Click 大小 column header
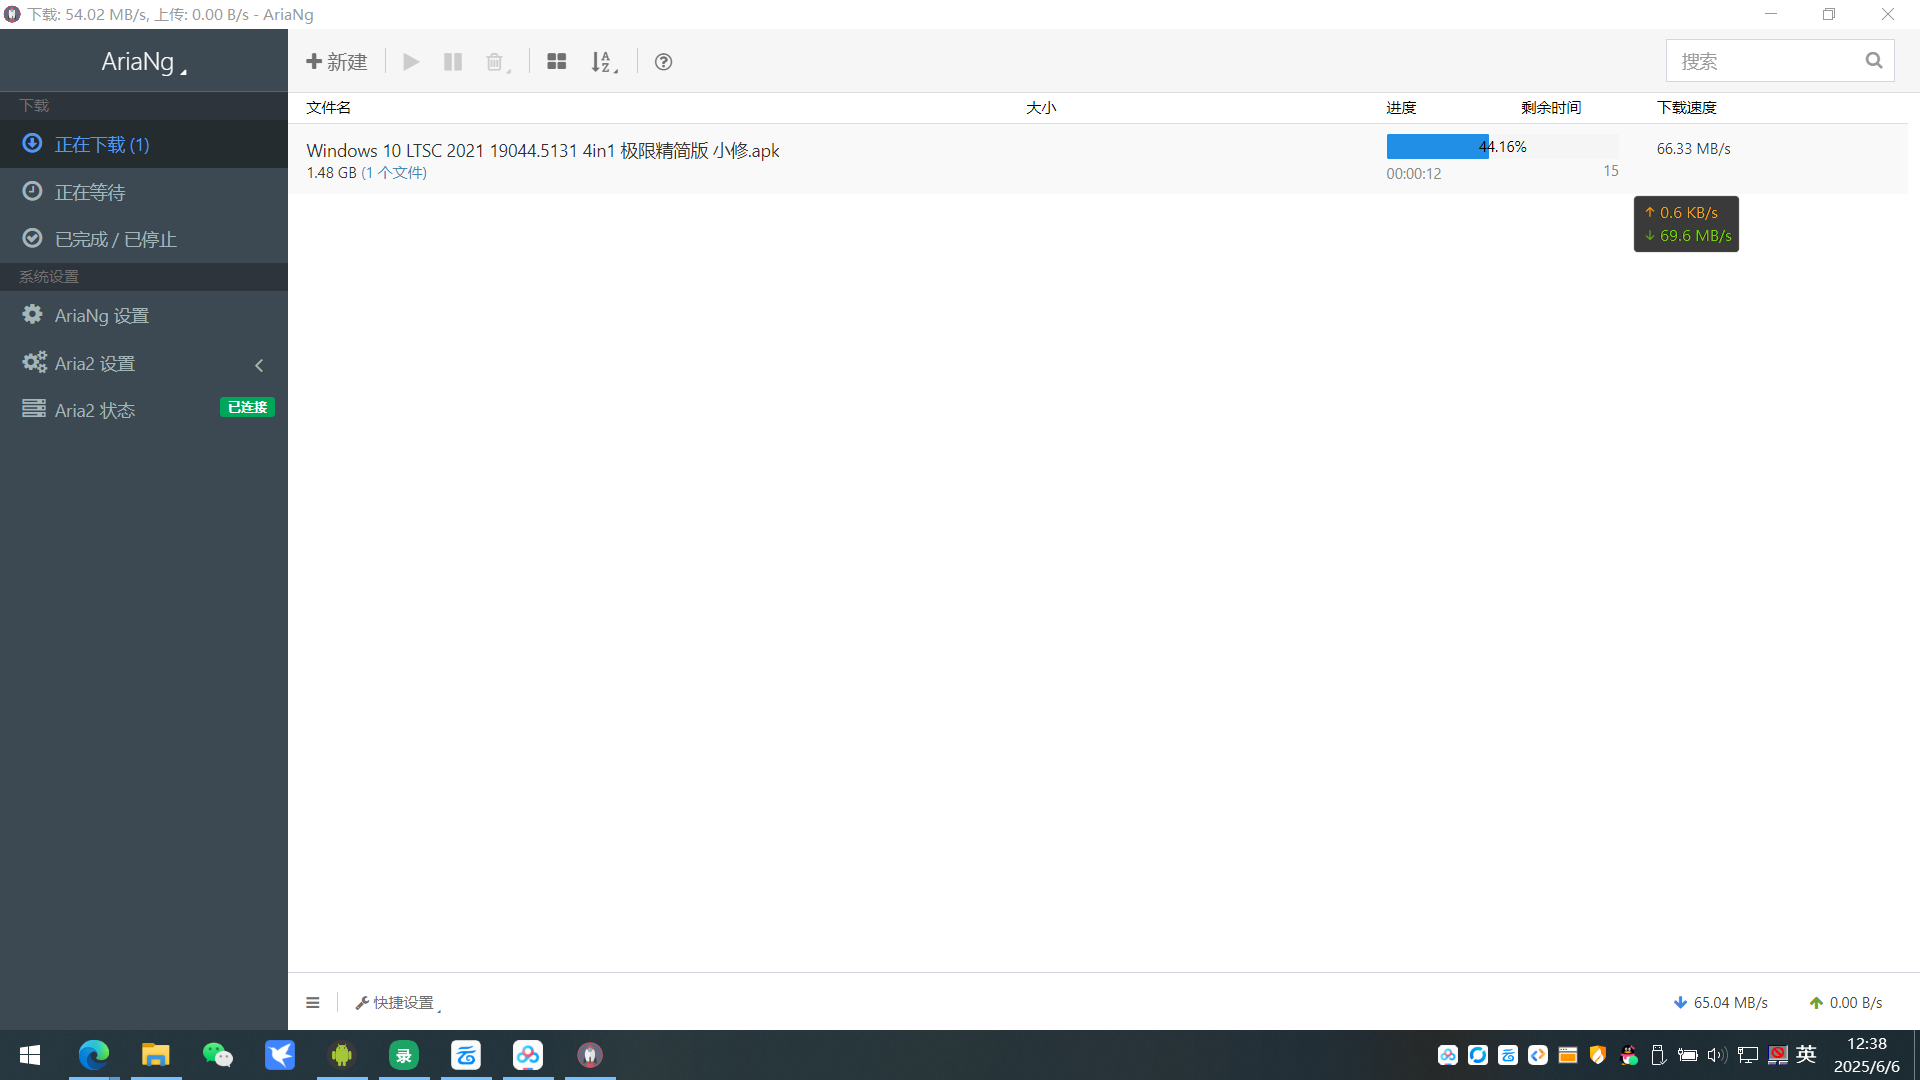Screen dimensions: 1920x1080 tap(1041, 108)
